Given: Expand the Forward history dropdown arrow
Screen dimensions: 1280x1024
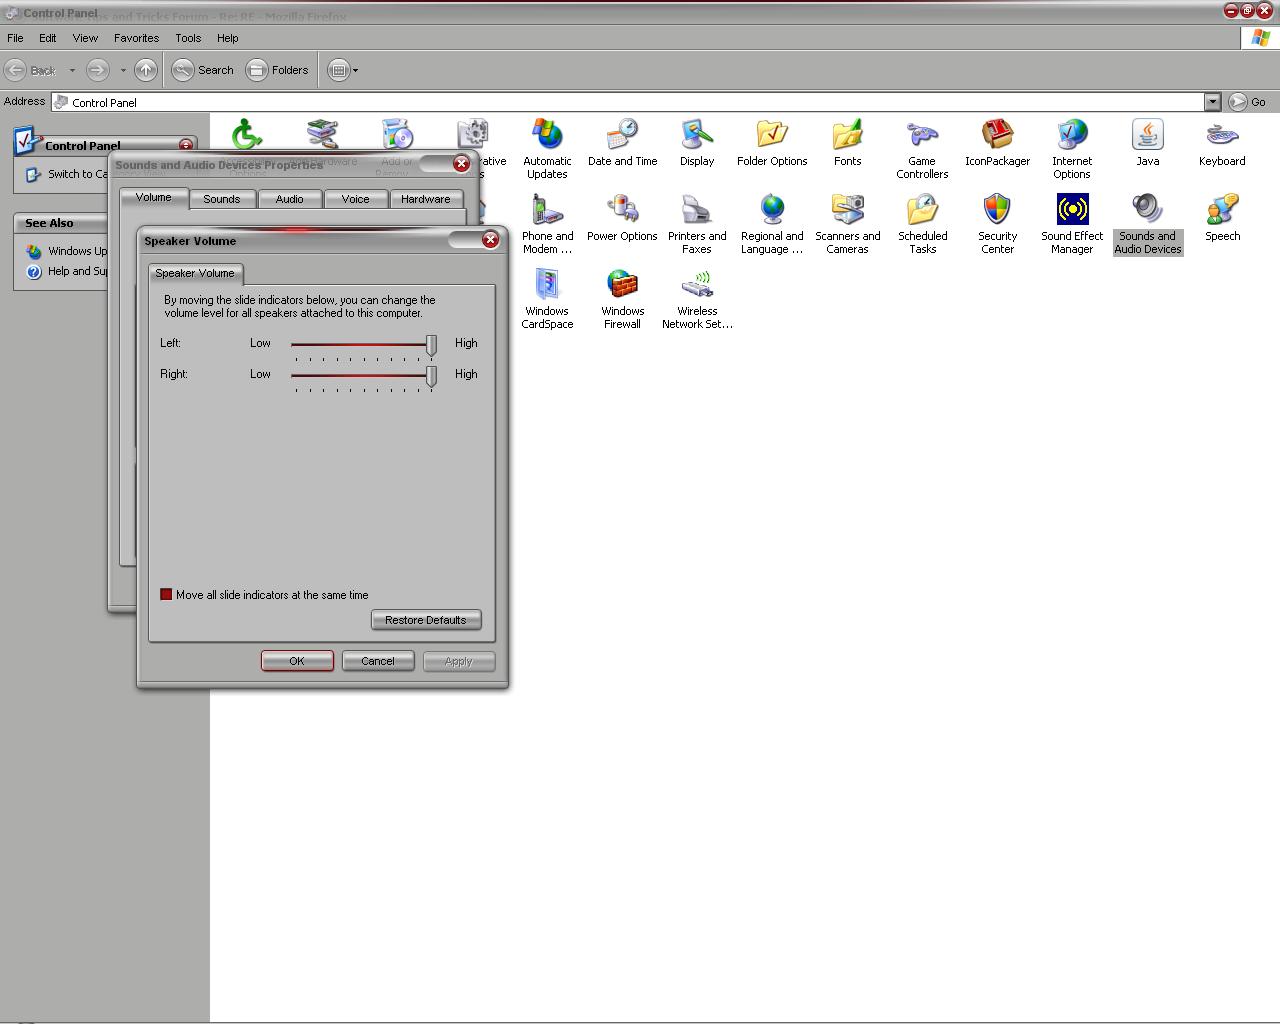Looking at the screenshot, I should (x=123, y=70).
